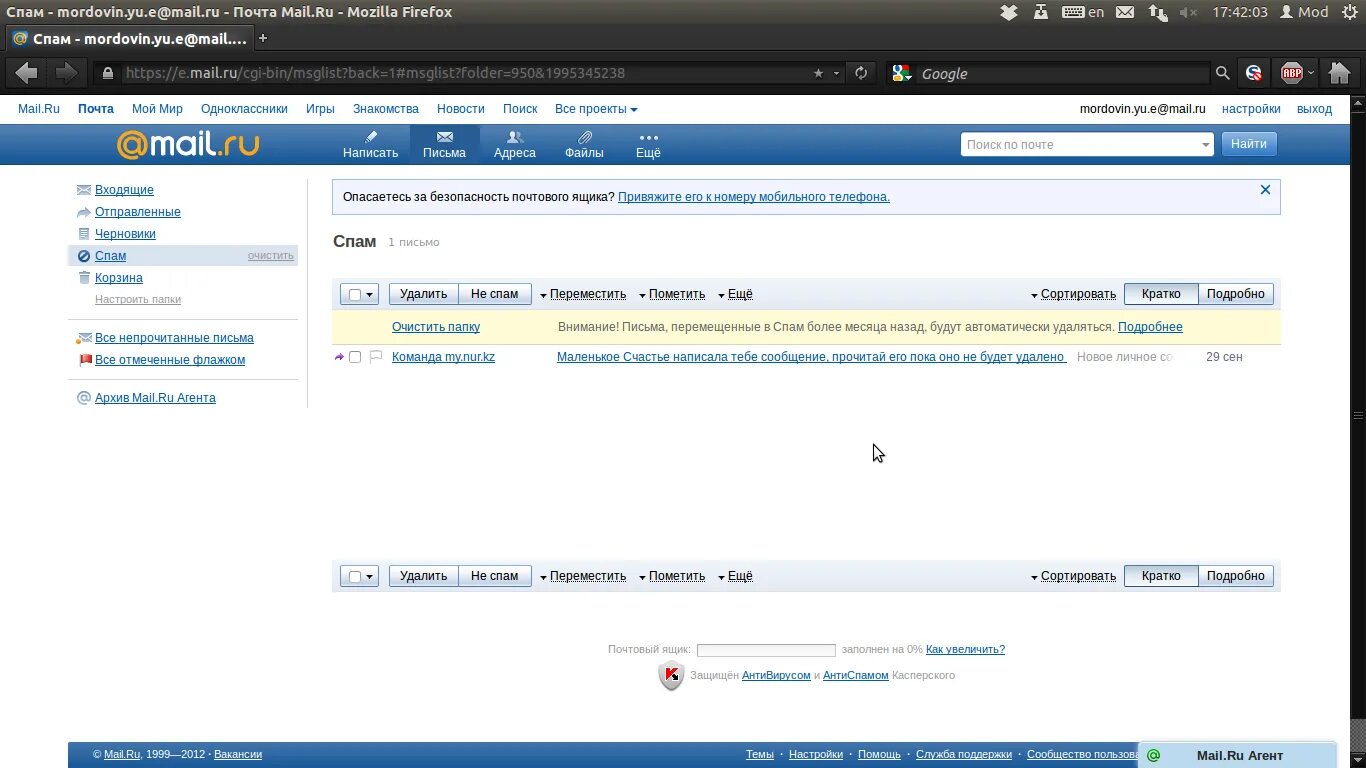
Task: Click the Kaspersky shield icon
Action: 671,676
